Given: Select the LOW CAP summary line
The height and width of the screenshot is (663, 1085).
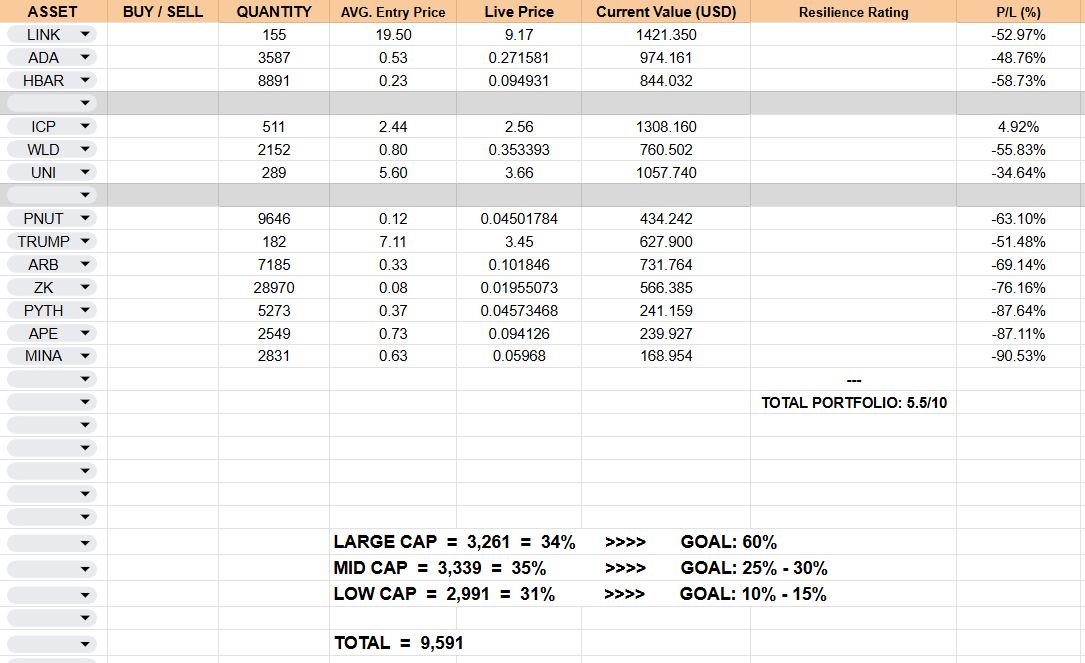Looking at the screenshot, I should point(444,594).
